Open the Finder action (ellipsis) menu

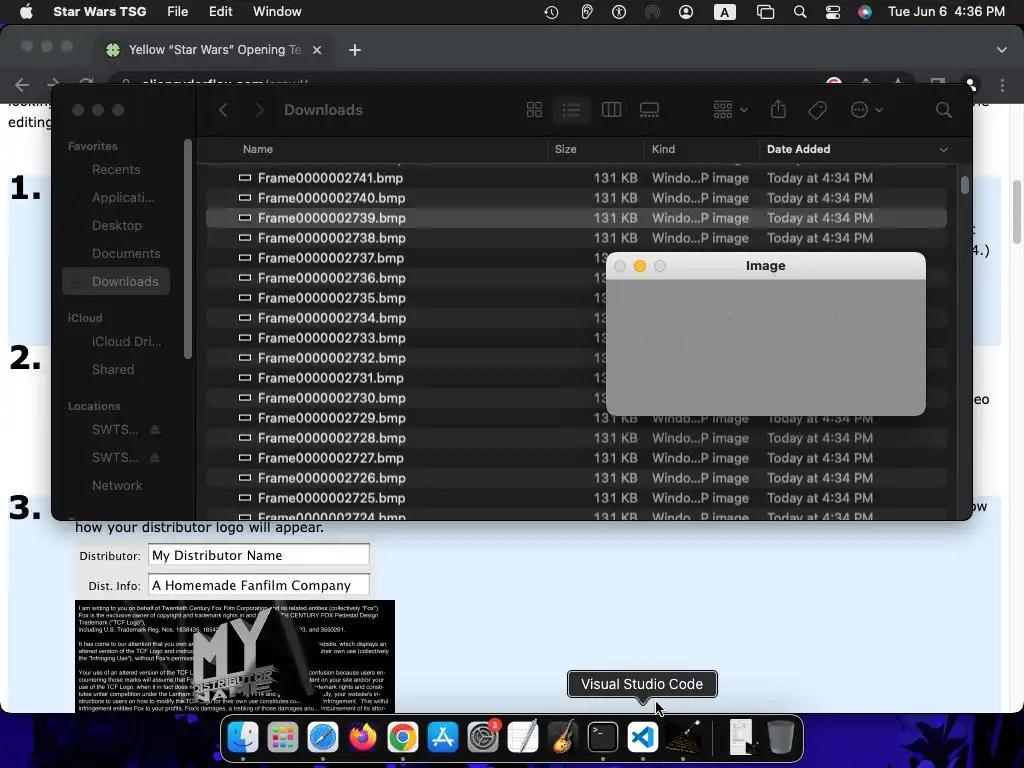click(867, 110)
